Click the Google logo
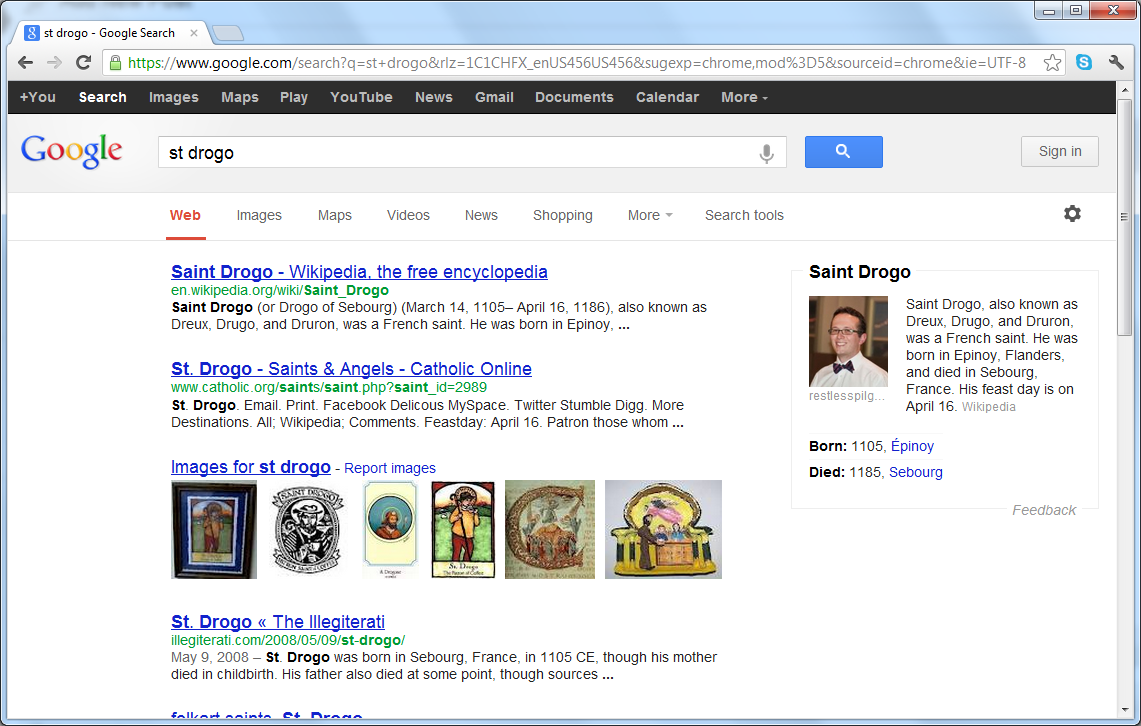This screenshot has width=1141, height=726. coord(71,151)
